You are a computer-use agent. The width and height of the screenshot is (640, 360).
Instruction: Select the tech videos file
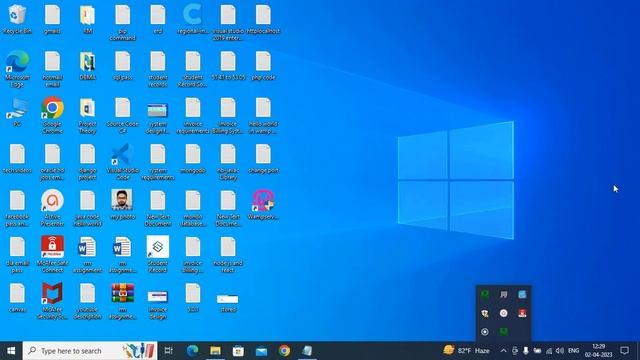17,159
